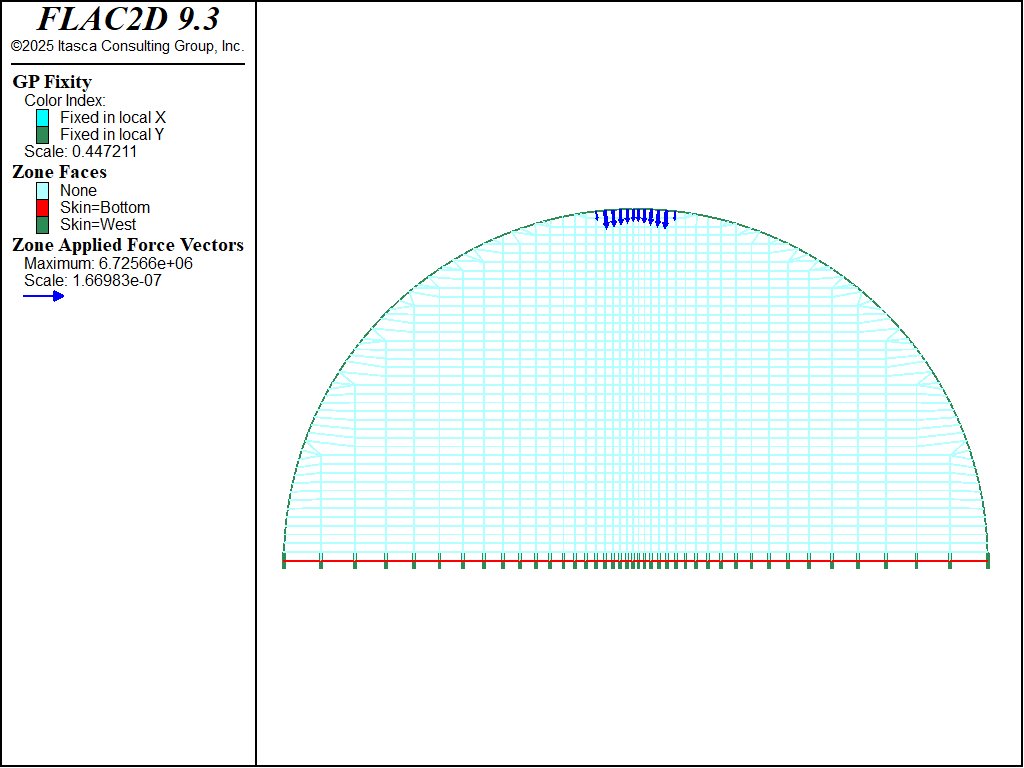Screen dimensions: 1024x768
Task: Click the red Skin=Bottom swatch
Action: click(42, 208)
